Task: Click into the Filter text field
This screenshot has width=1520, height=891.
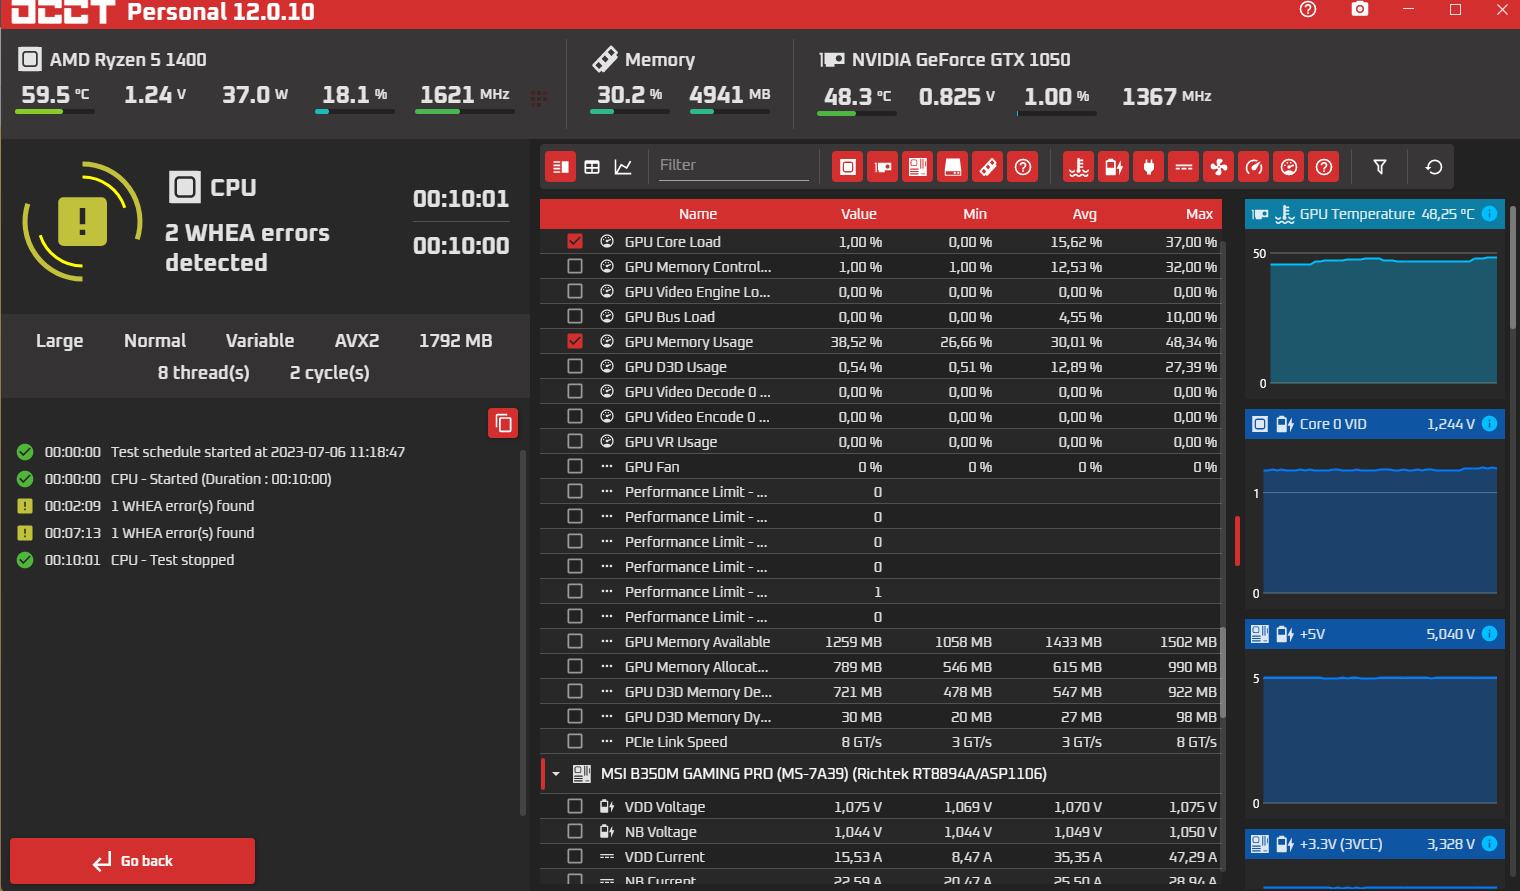Action: 732,165
